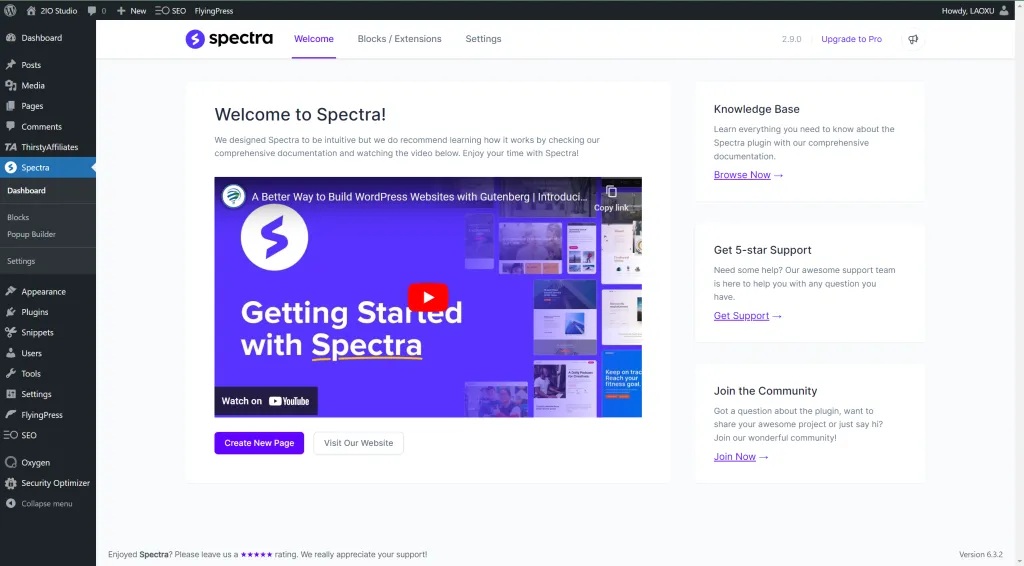This screenshot has height=566, width=1024.
Task: Switch to Blocks / Extensions tab
Action: pyautogui.click(x=399, y=39)
